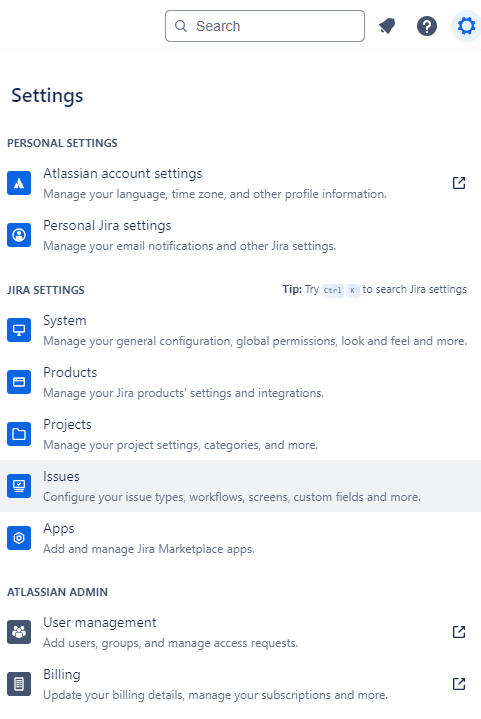Go to Projects settings entry
Viewport: 481px width, 719px height.
pos(240,434)
